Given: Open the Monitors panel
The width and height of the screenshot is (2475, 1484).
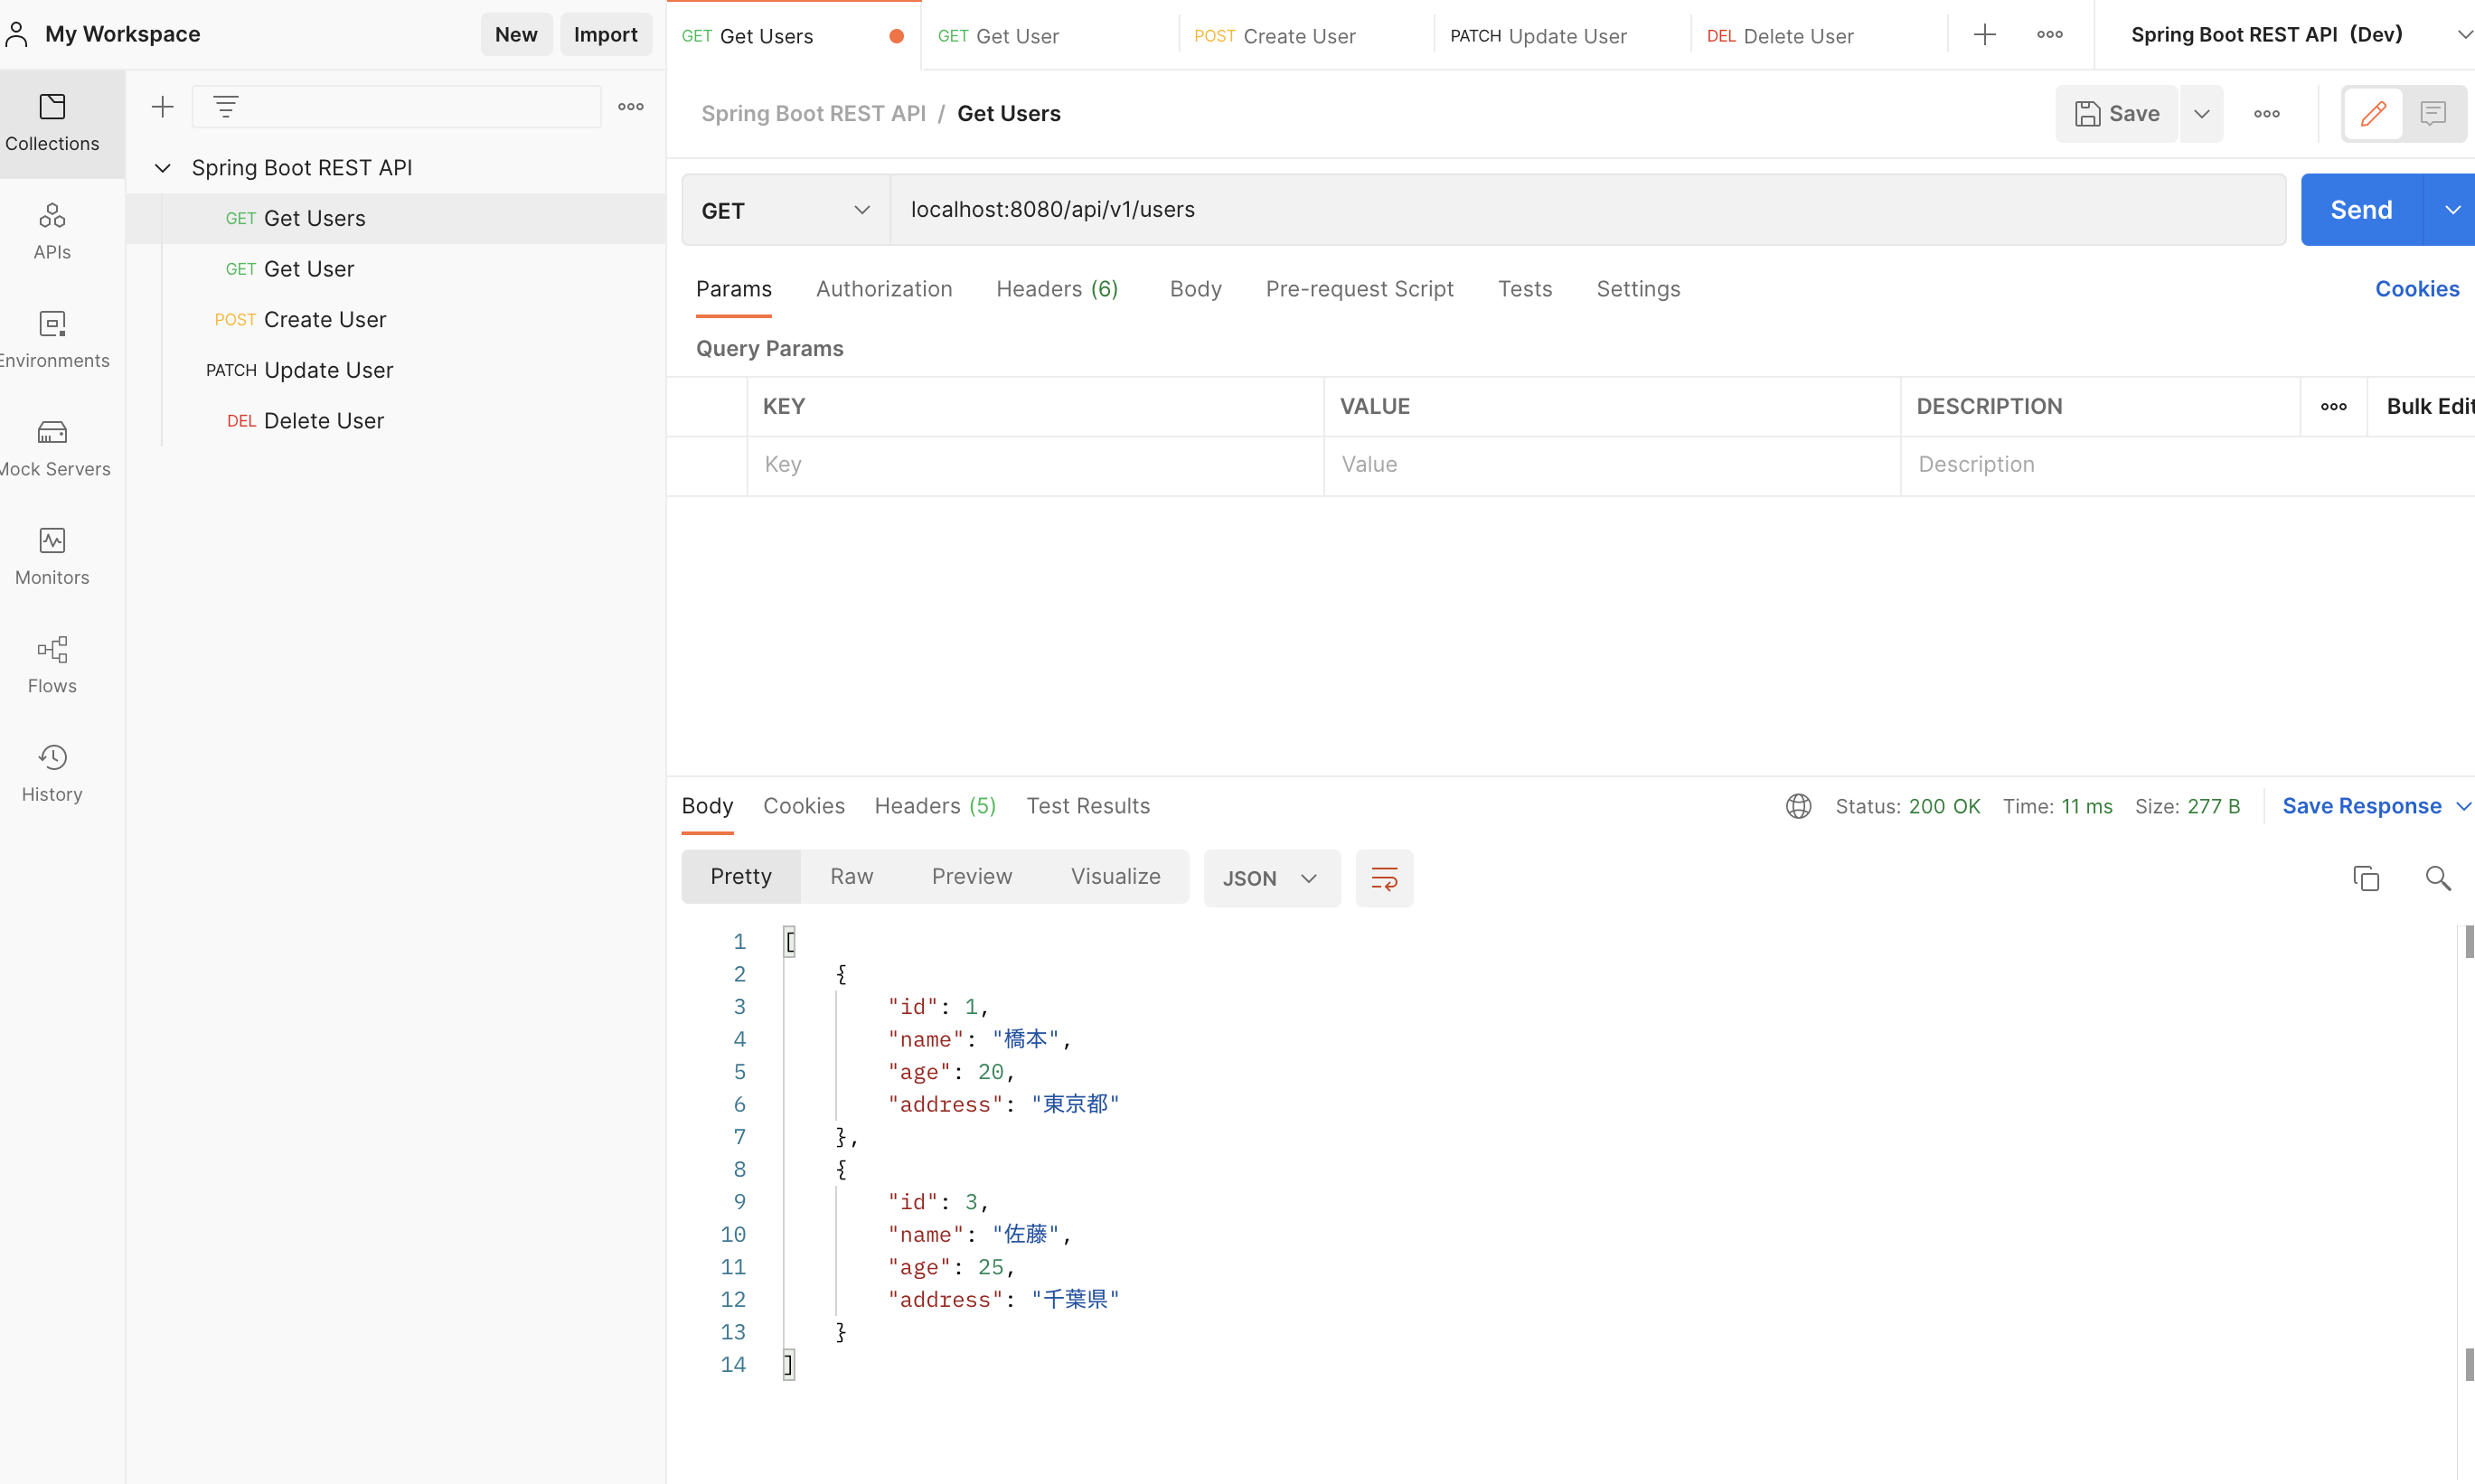Looking at the screenshot, I should click(x=52, y=556).
